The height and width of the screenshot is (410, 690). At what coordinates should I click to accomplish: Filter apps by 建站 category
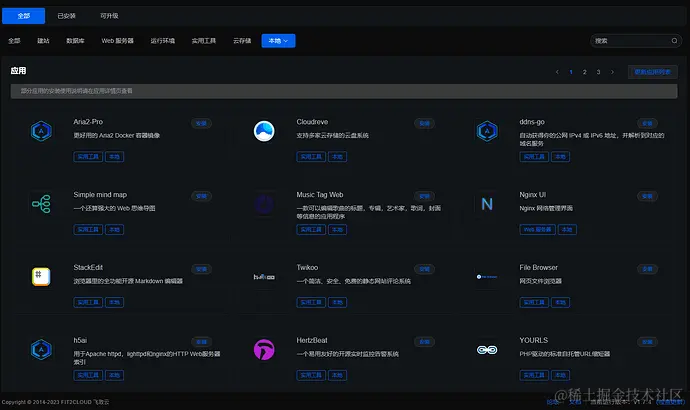[x=43, y=41]
